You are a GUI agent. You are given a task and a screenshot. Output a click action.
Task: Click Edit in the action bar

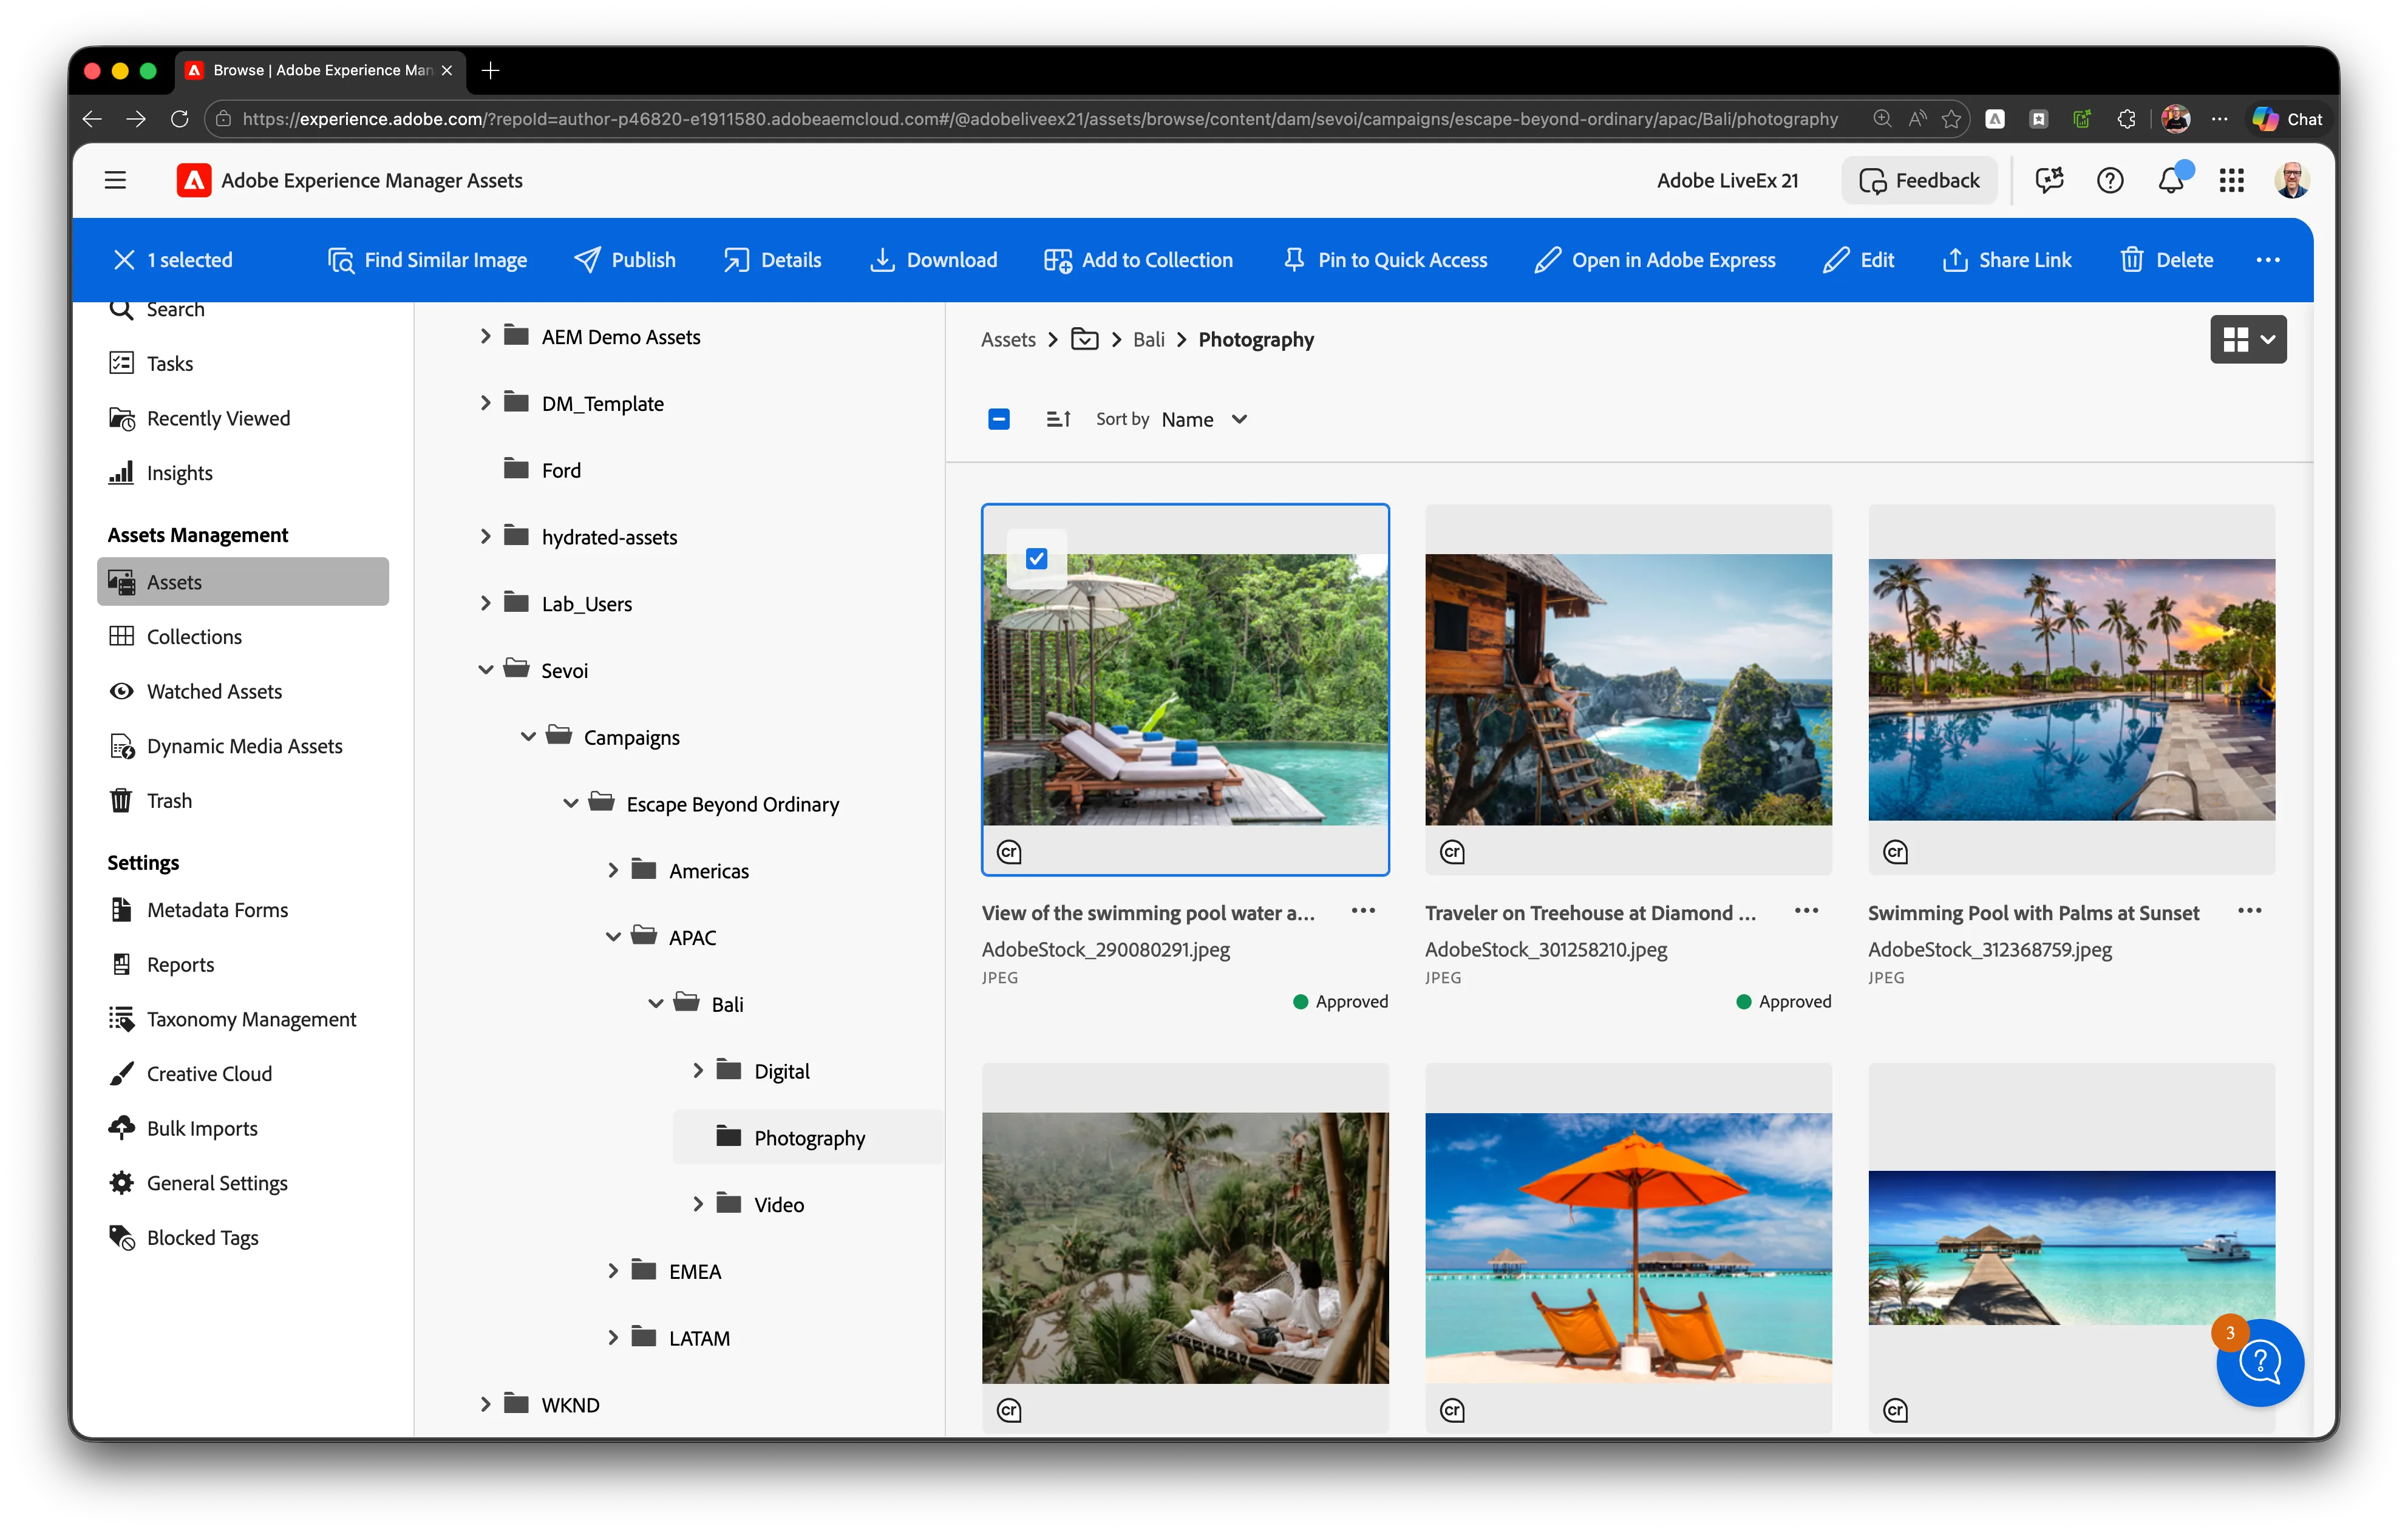1858,260
